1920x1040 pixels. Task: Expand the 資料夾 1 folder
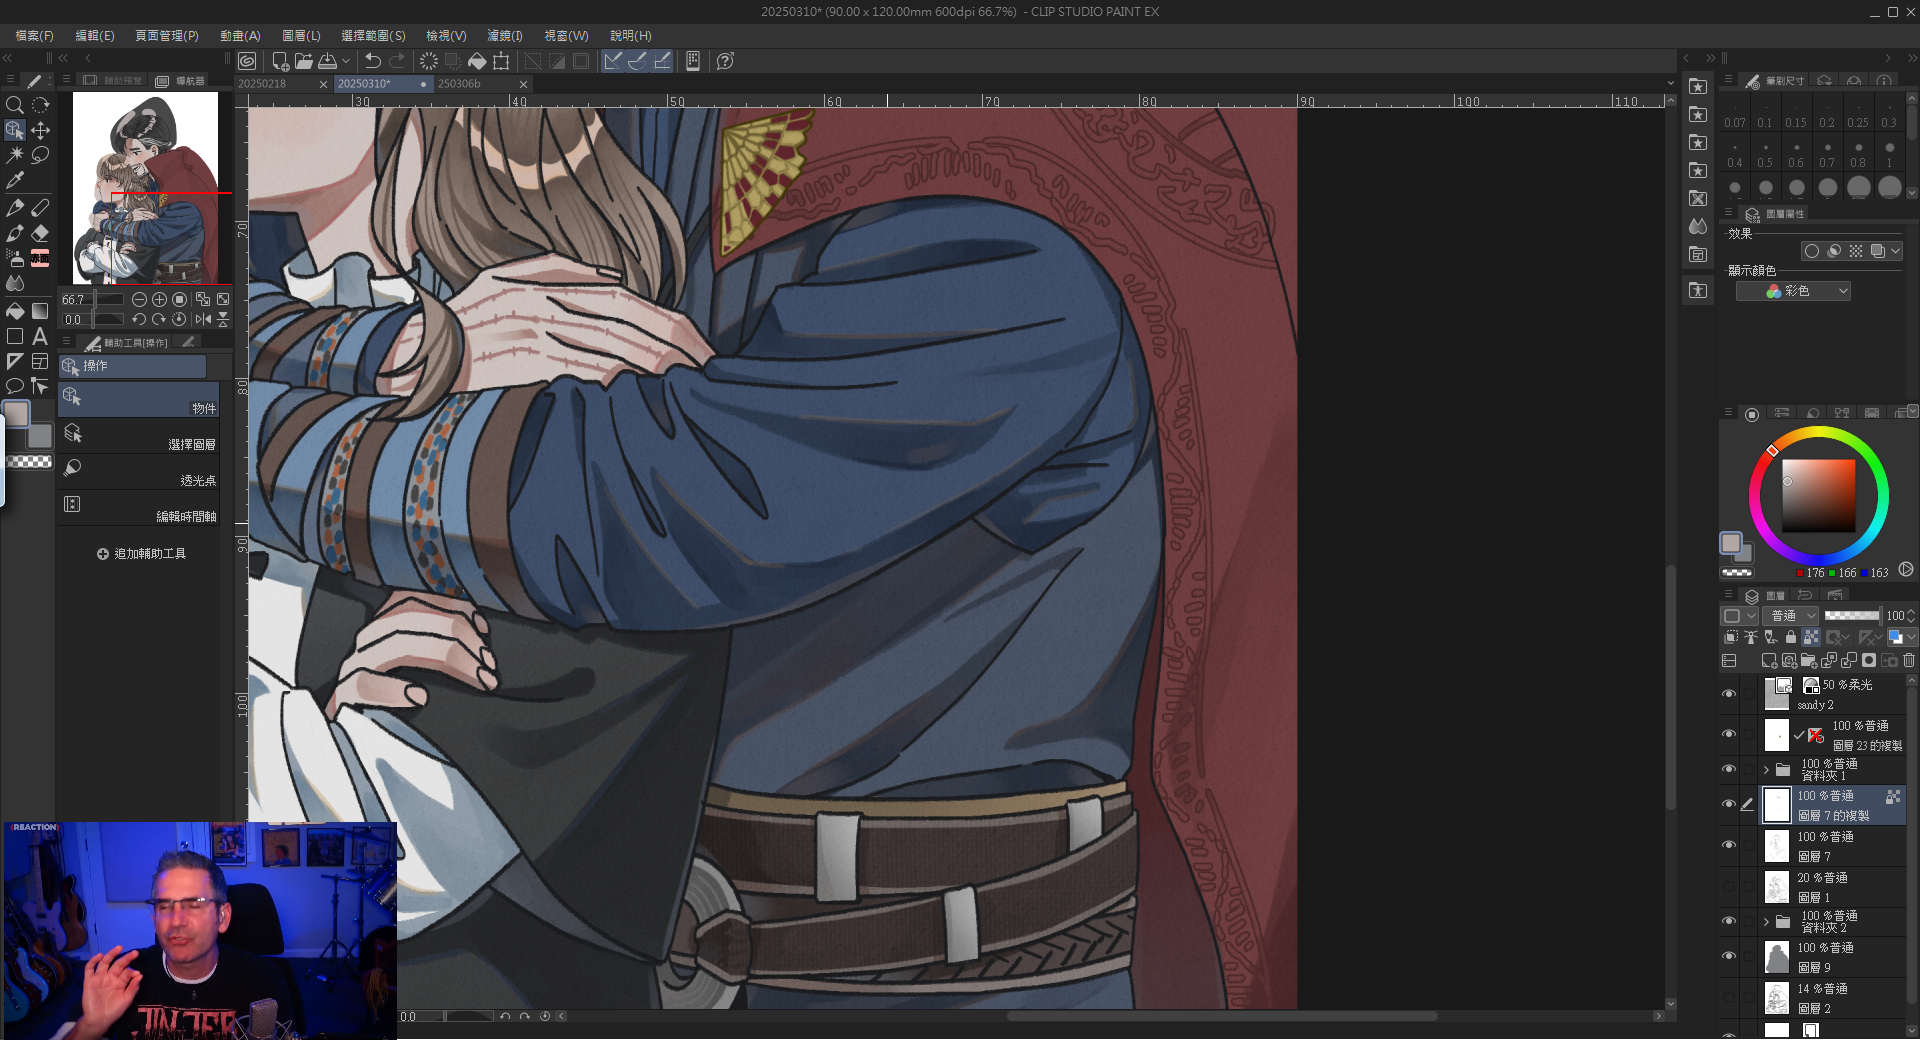point(1767,769)
